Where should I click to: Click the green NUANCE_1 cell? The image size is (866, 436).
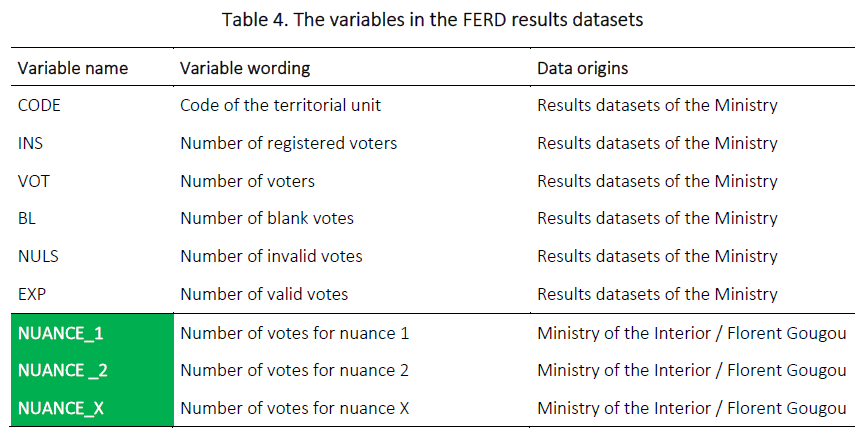pos(62,333)
